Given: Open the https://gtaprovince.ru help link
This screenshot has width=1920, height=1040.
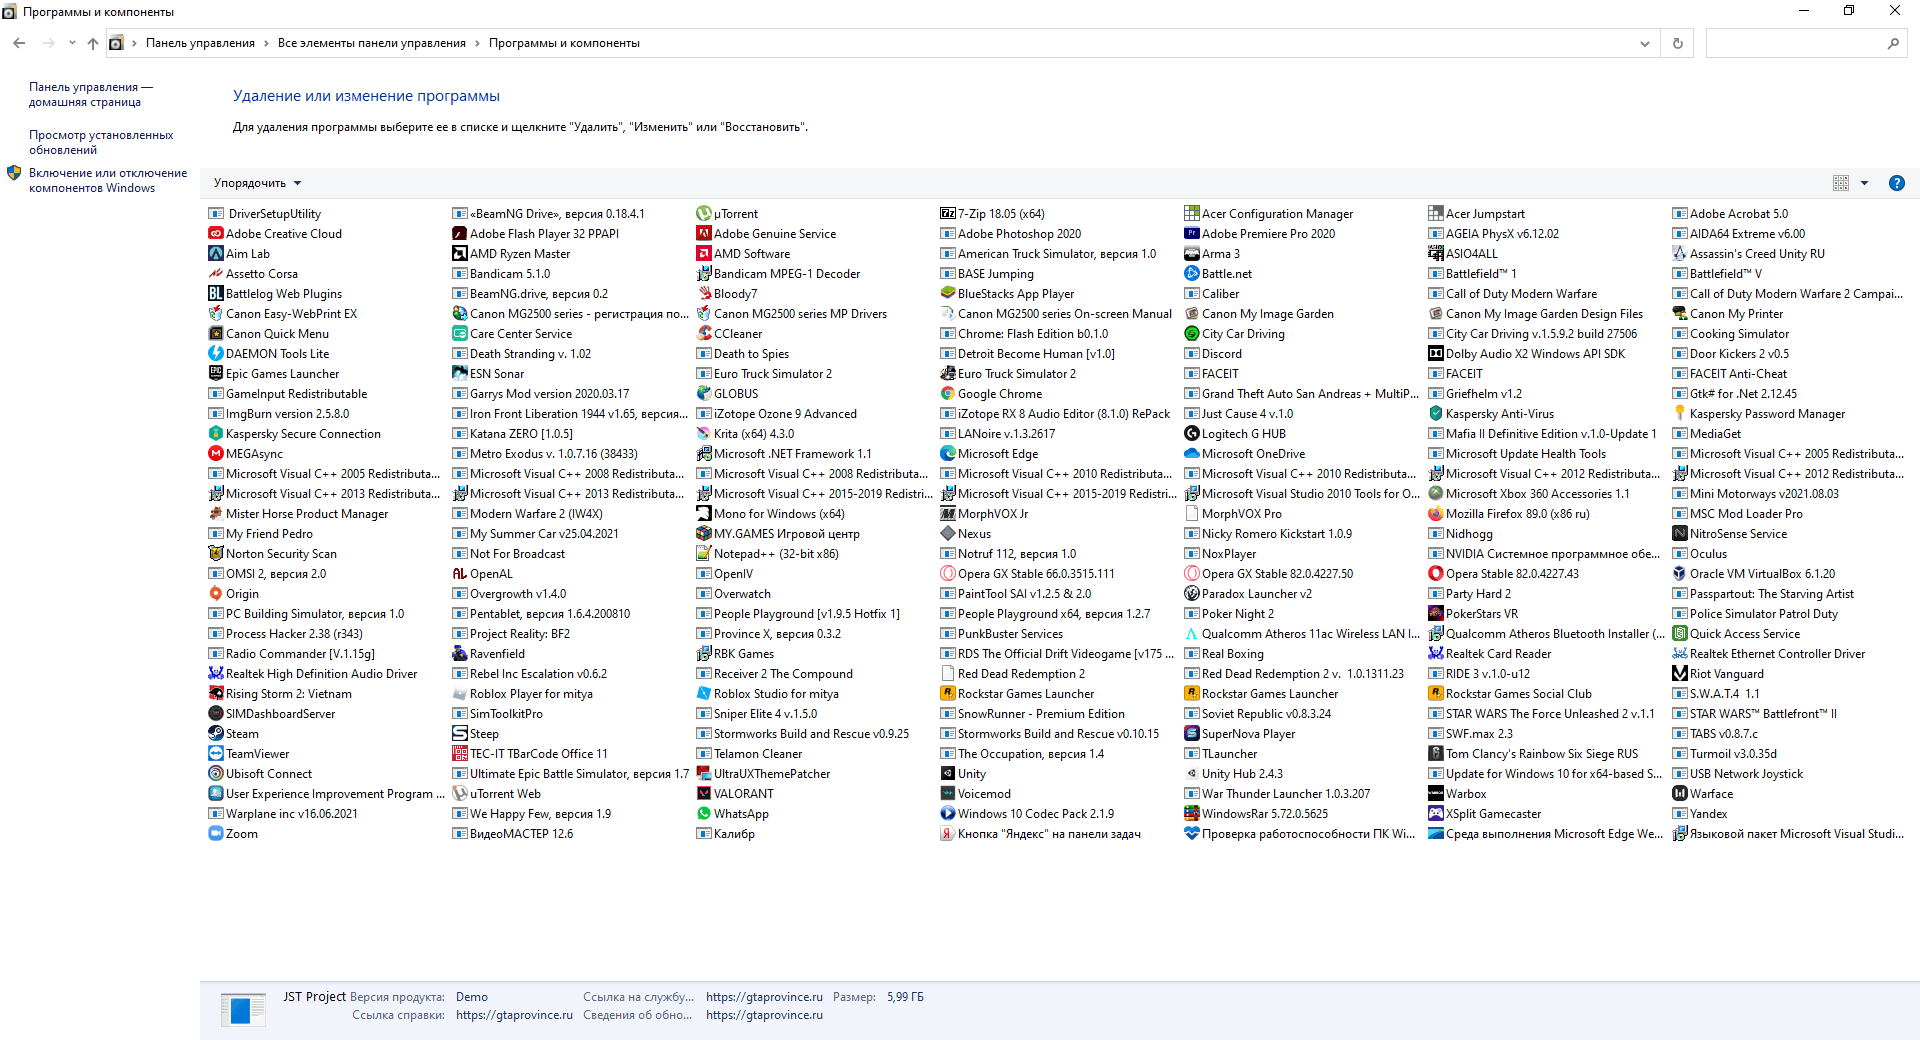Looking at the screenshot, I should point(514,1015).
